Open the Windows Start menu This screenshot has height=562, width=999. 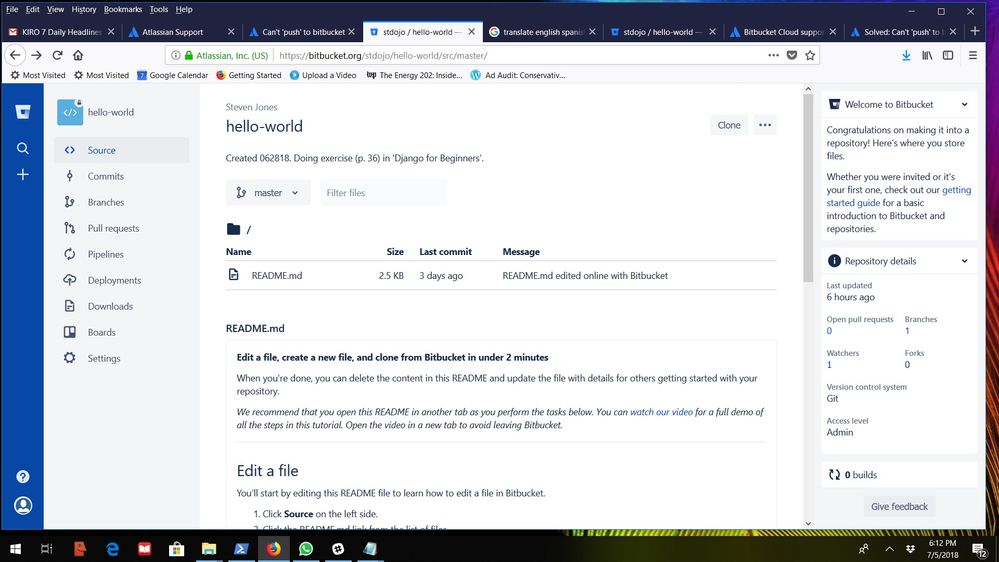click(x=15, y=549)
